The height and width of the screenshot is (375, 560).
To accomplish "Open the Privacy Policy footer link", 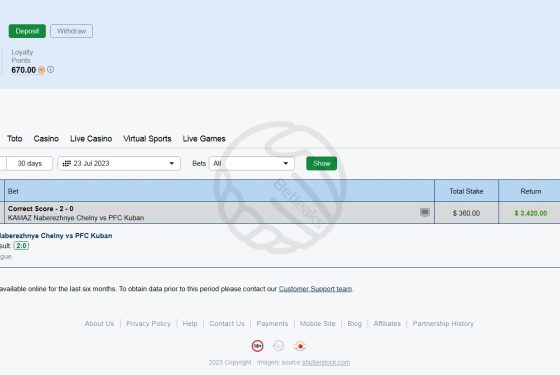I will pos(148,324).
